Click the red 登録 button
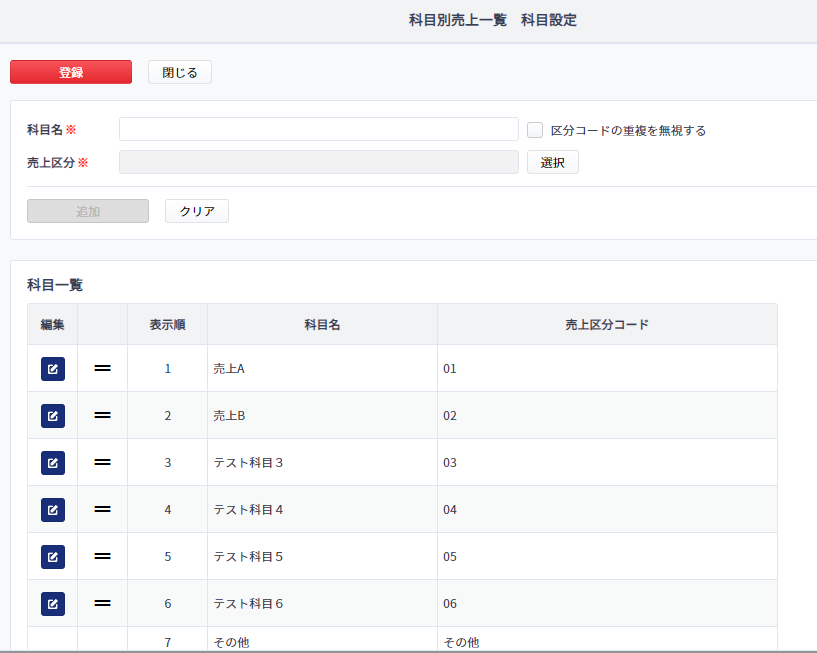The width and height of the screenshot is (817, 653). click(x=71, y=72)
